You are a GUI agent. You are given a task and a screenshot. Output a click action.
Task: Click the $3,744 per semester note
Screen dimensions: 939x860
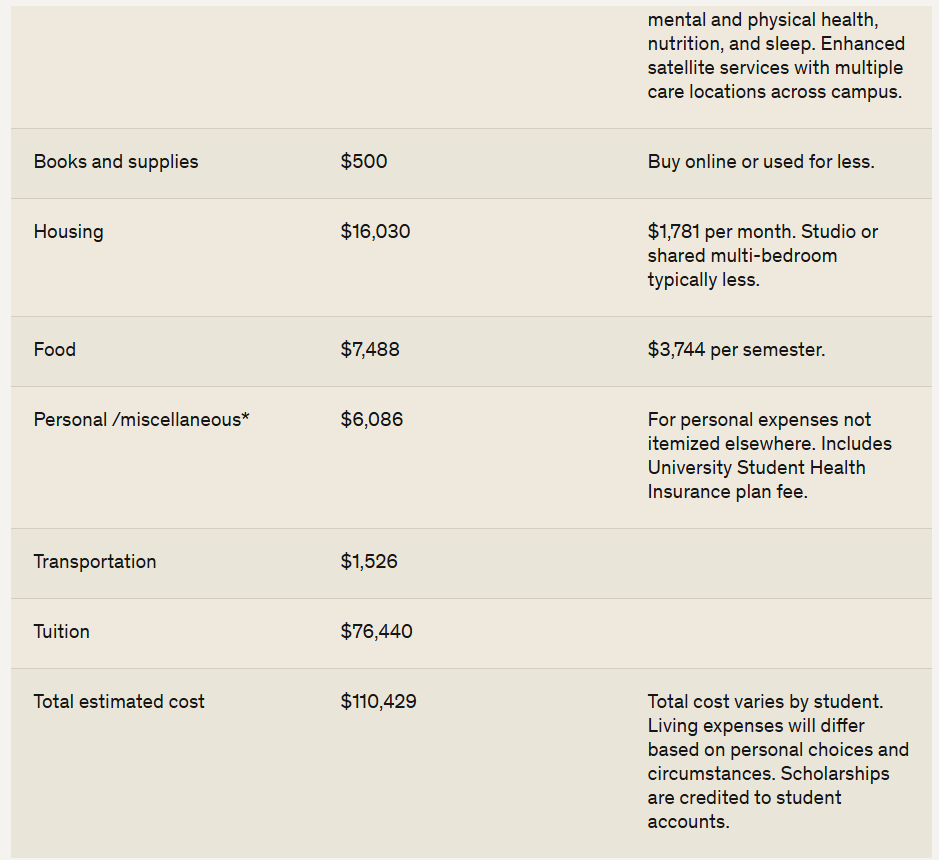(736, 350)
